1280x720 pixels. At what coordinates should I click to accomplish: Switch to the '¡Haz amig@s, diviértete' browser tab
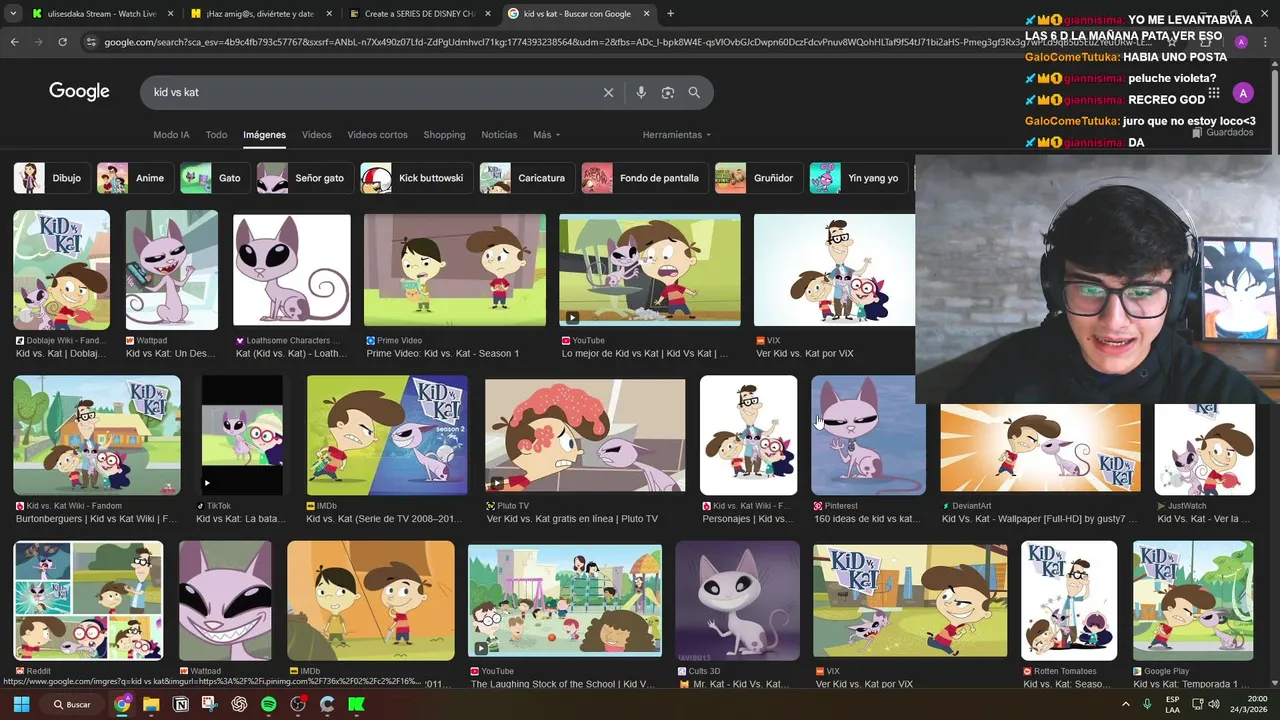point(260,14)
